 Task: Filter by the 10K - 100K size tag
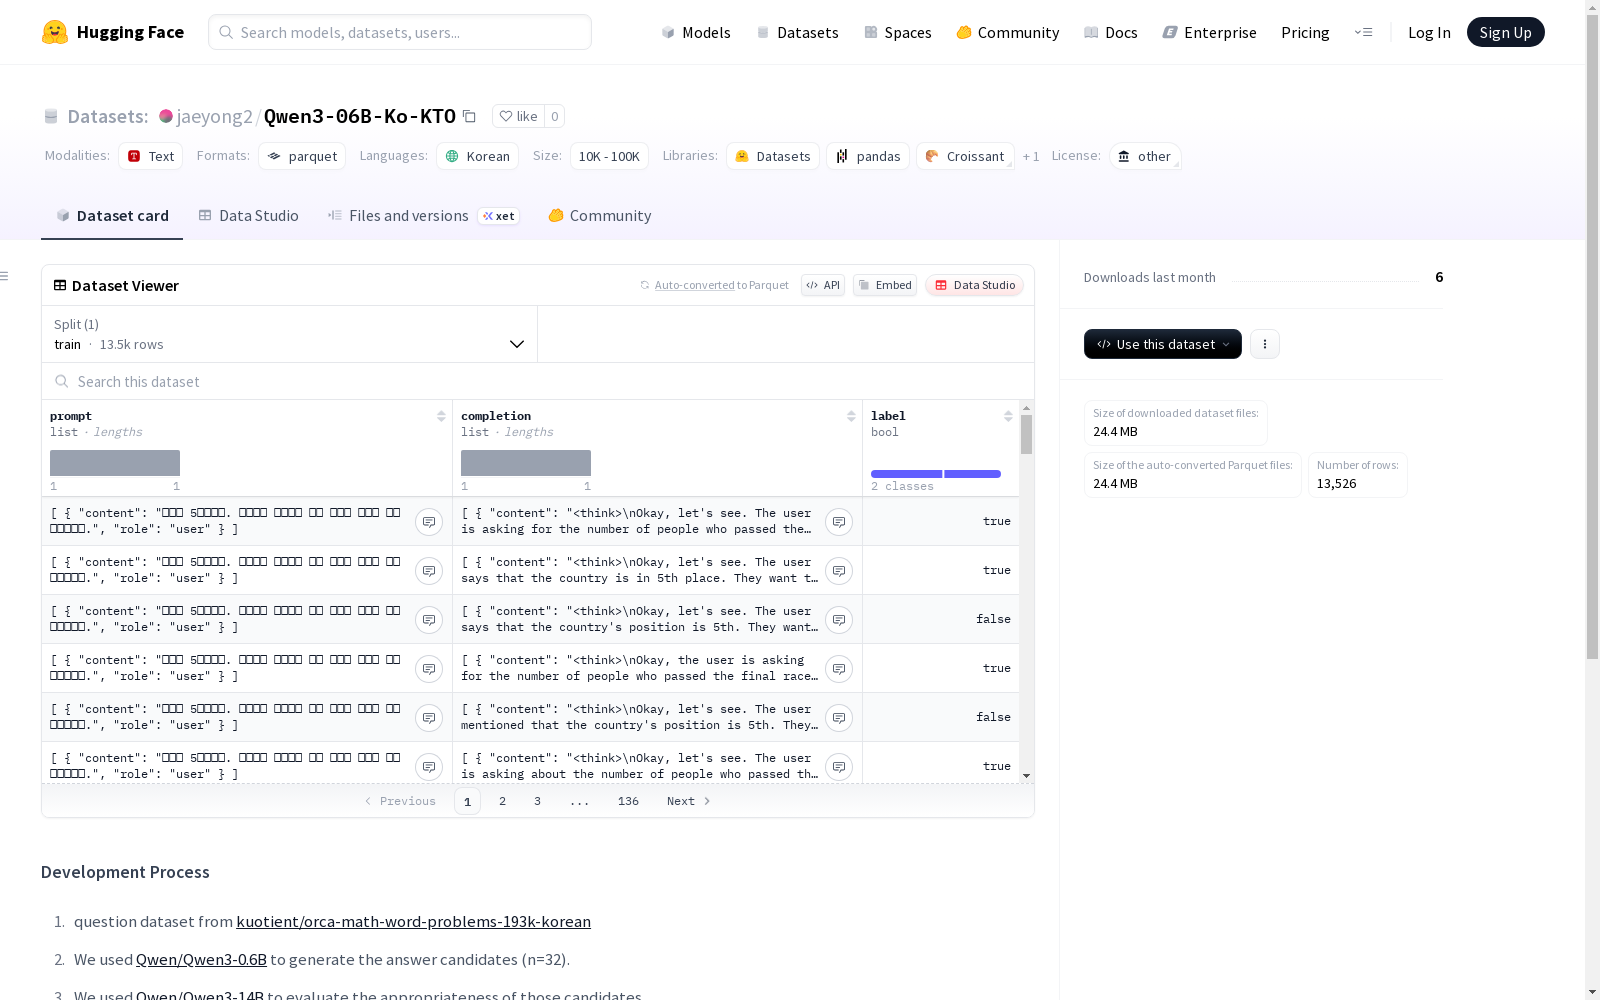pyautogui.click(x=609, y=156)
